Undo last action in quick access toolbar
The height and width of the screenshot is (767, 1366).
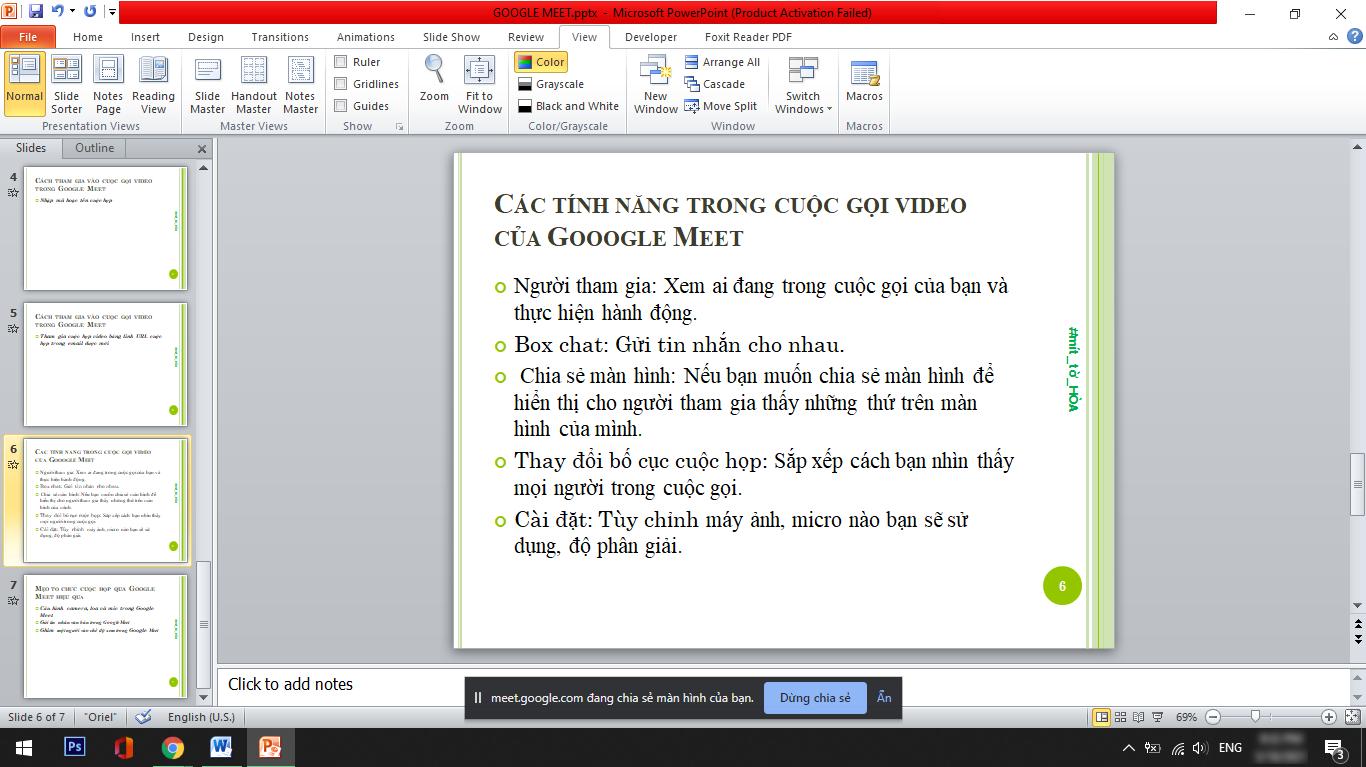click(x=58, y=12)
